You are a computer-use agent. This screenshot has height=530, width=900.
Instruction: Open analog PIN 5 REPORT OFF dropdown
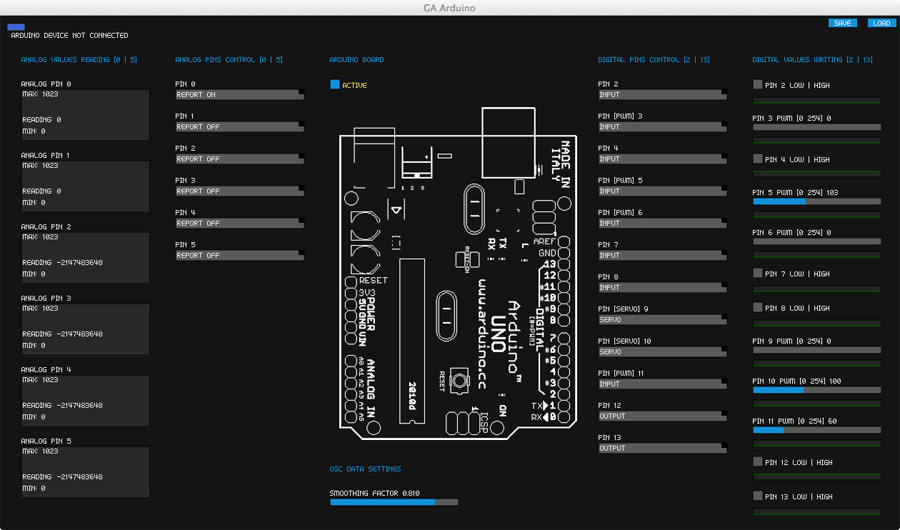click(240, 256)
